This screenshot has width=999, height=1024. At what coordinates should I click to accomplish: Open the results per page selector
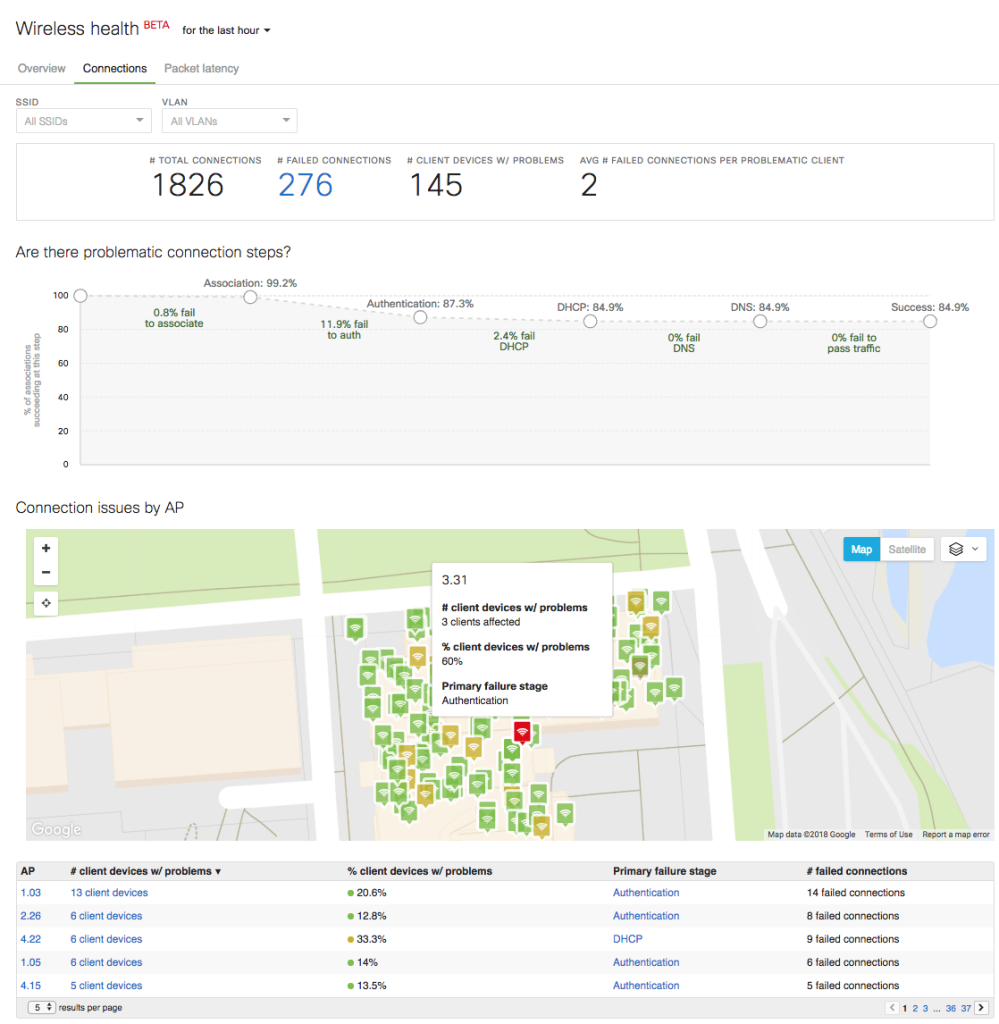[42, 1007]
